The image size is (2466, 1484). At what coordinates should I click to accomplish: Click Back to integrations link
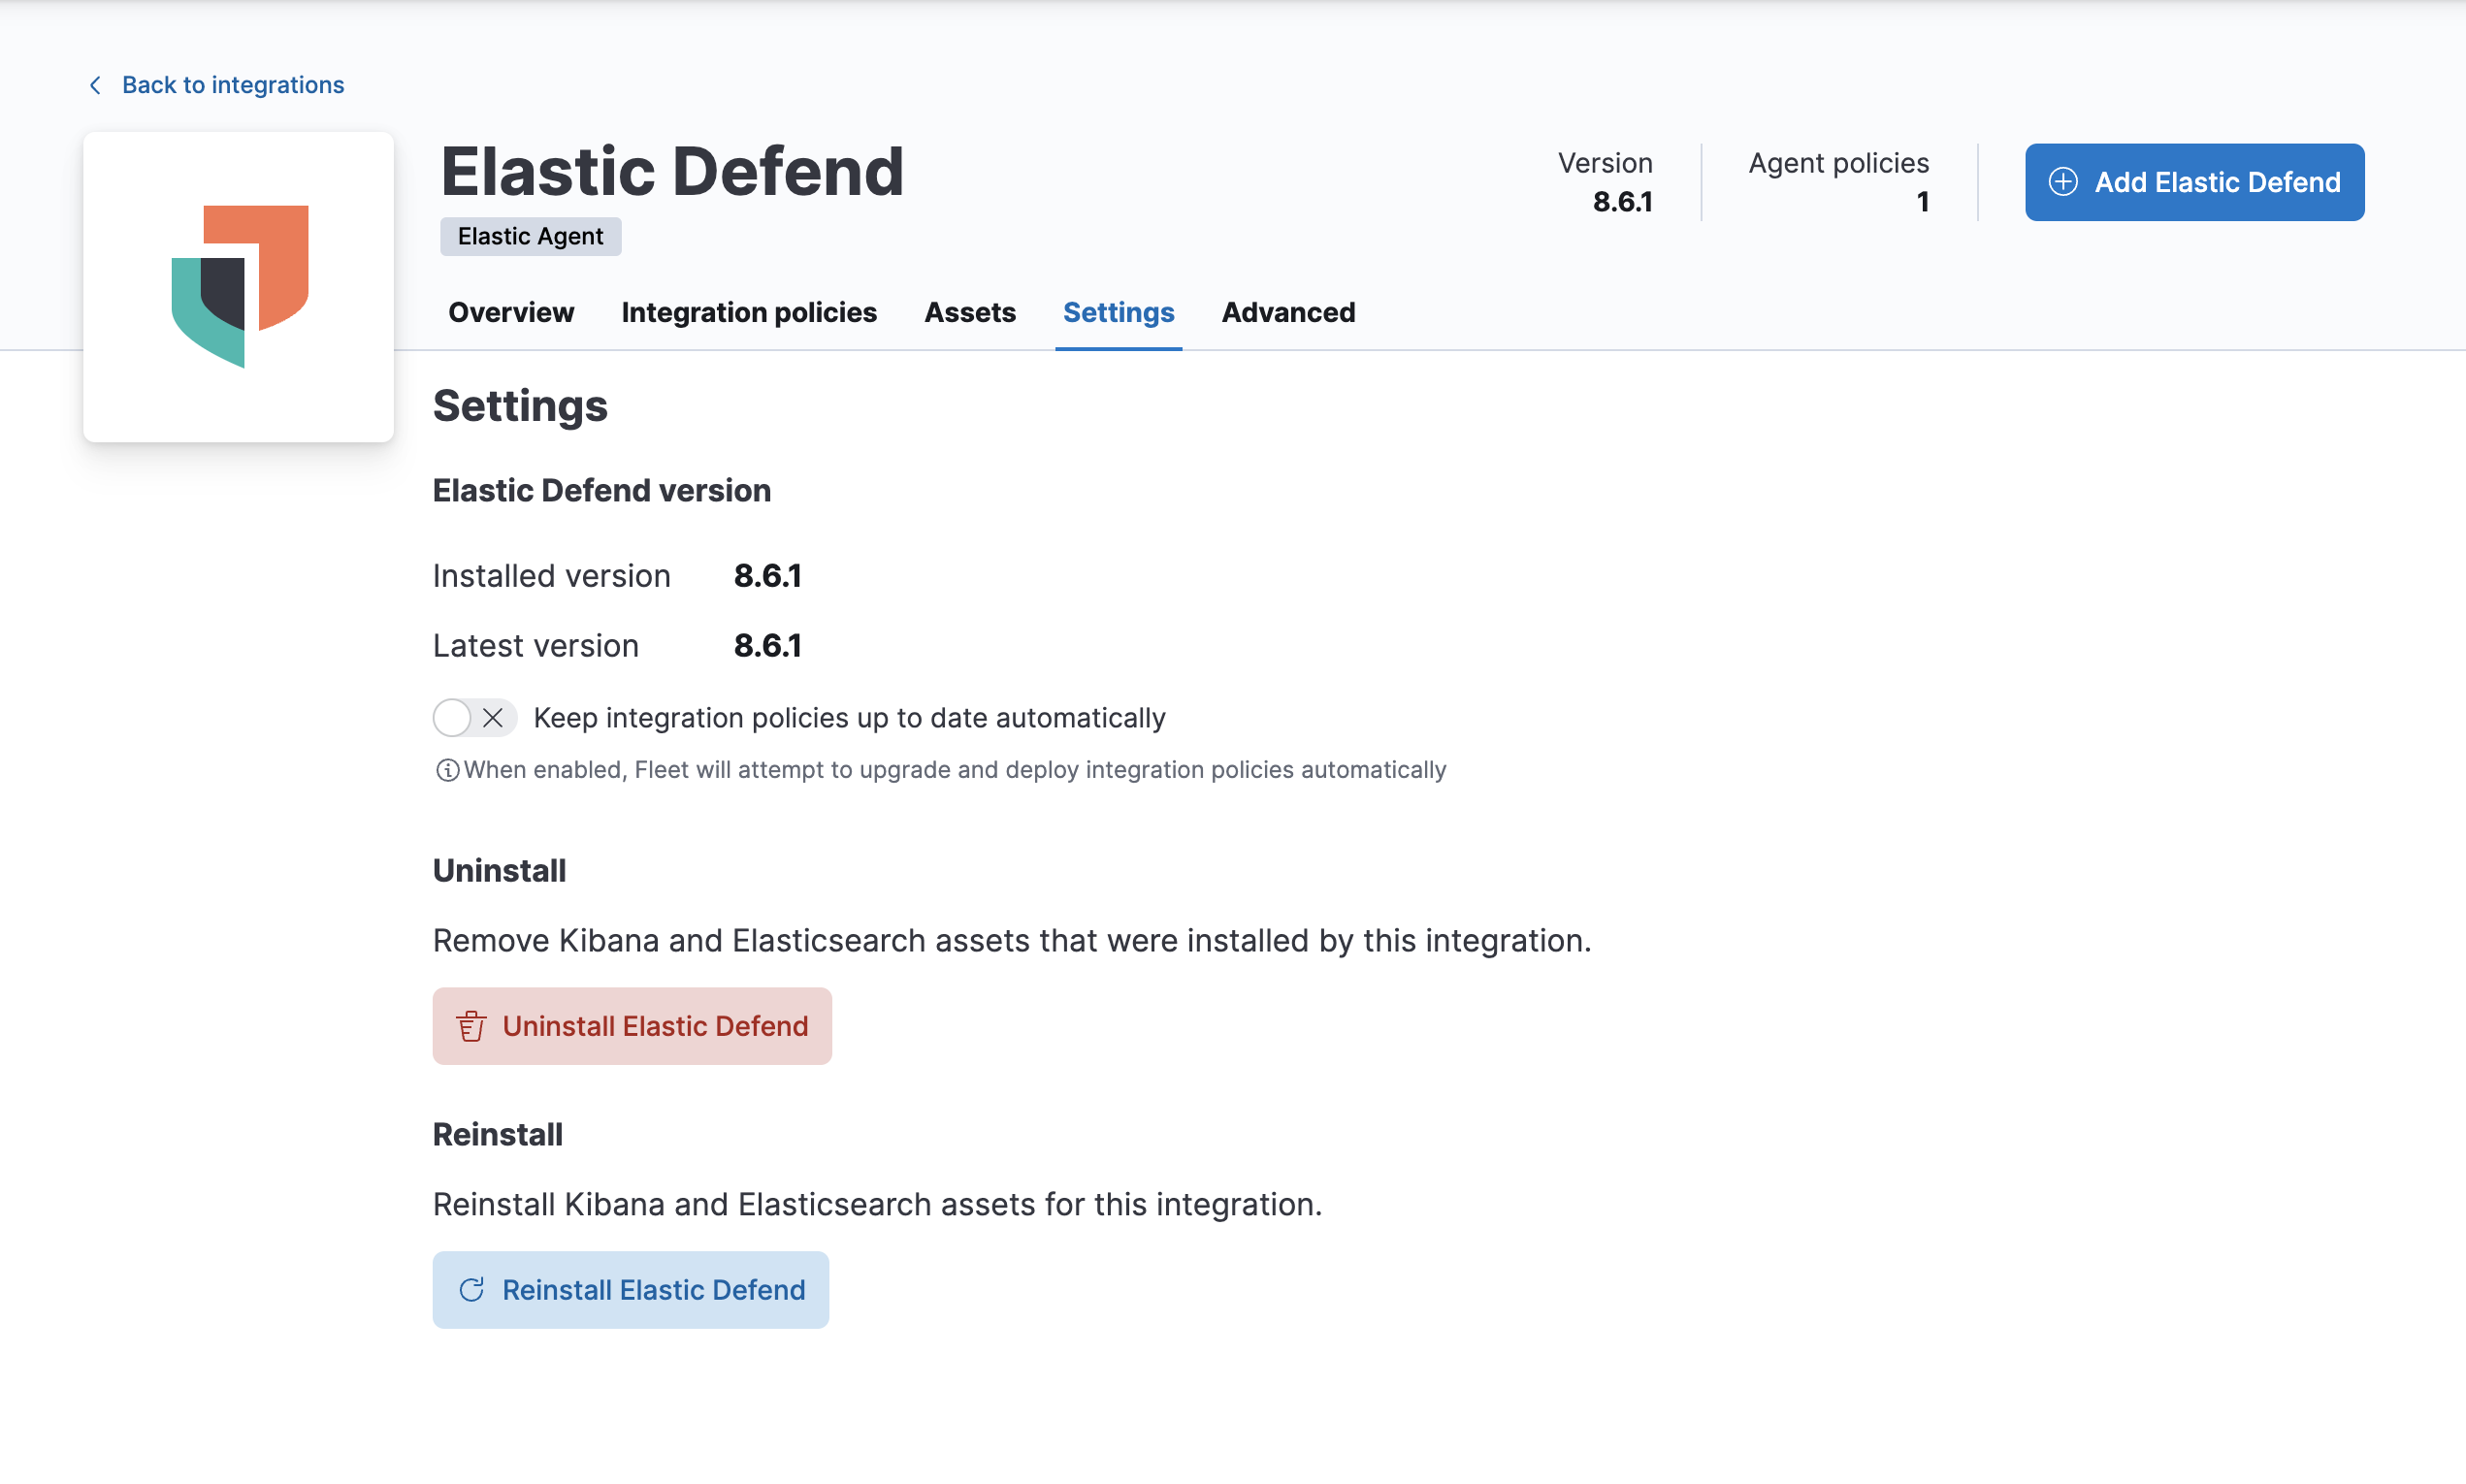tap(232, 85)
